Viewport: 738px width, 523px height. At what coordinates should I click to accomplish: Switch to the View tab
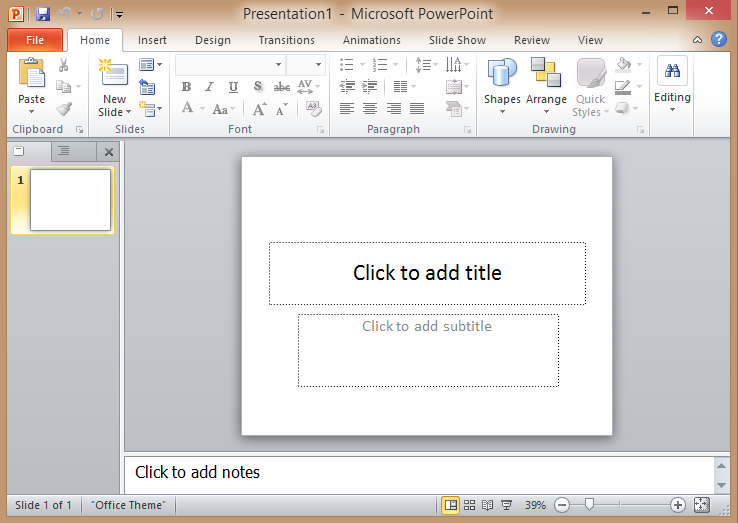(x=590, y=40)
